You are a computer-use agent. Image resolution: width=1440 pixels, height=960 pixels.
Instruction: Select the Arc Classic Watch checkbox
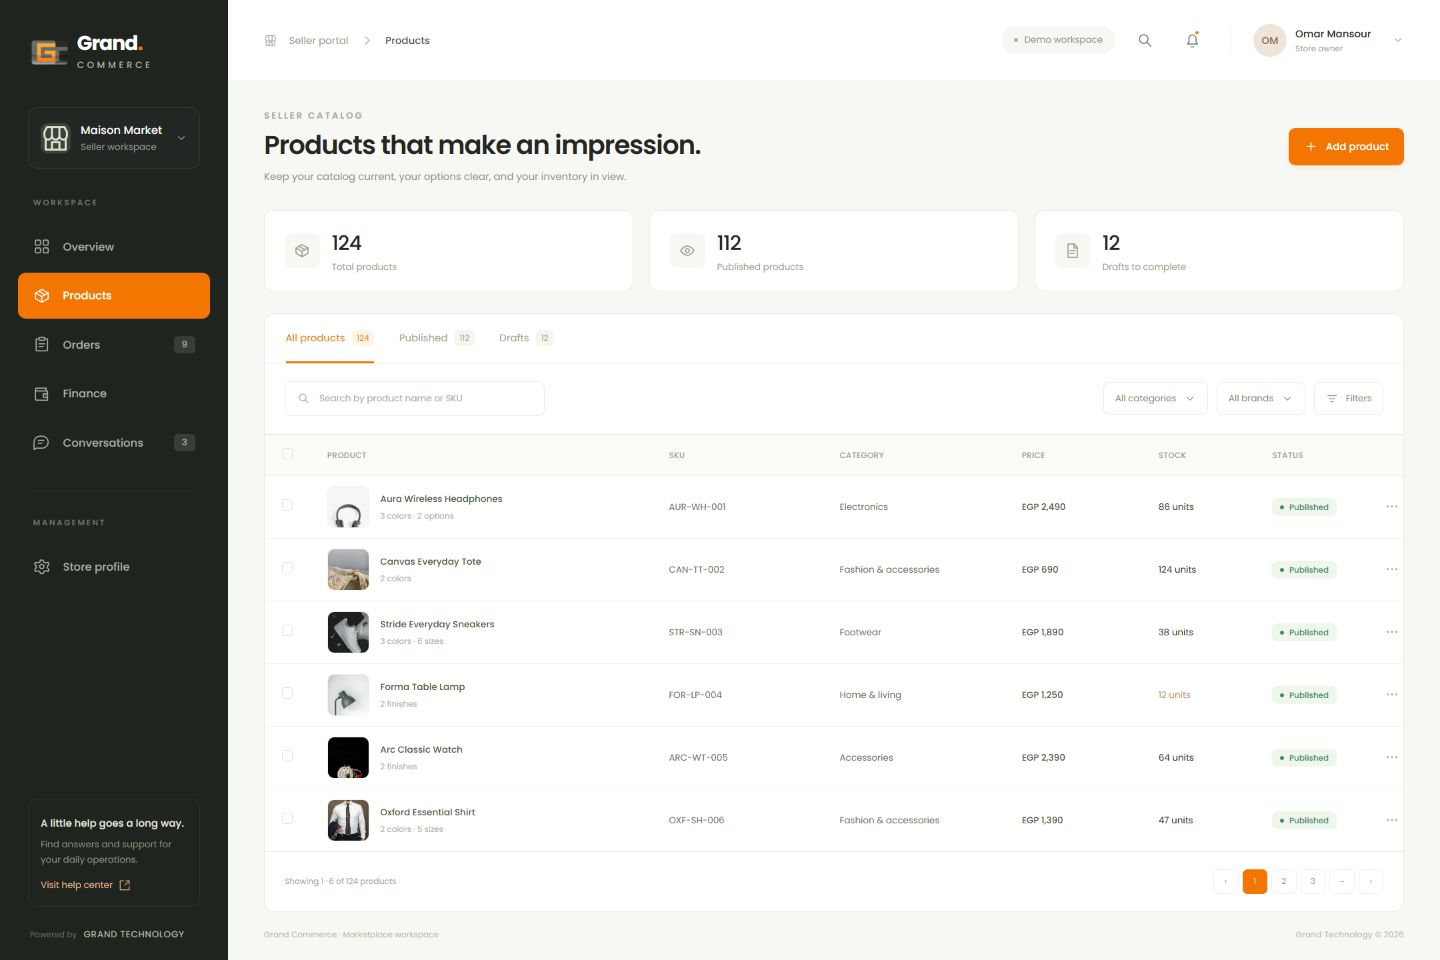pyautogui.click(x=288, y=756)
